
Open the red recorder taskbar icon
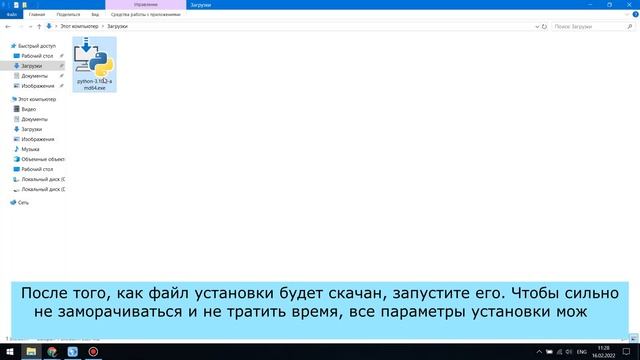click(93, 351)
